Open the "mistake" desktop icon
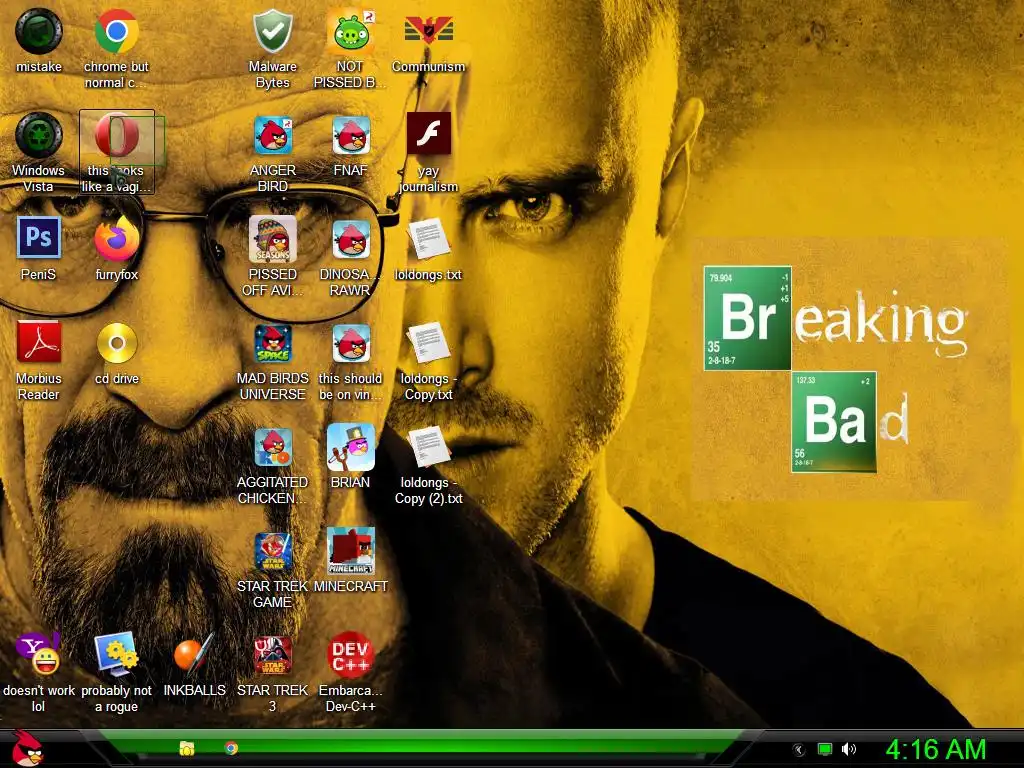1024x768 pixels. (39, 31)
